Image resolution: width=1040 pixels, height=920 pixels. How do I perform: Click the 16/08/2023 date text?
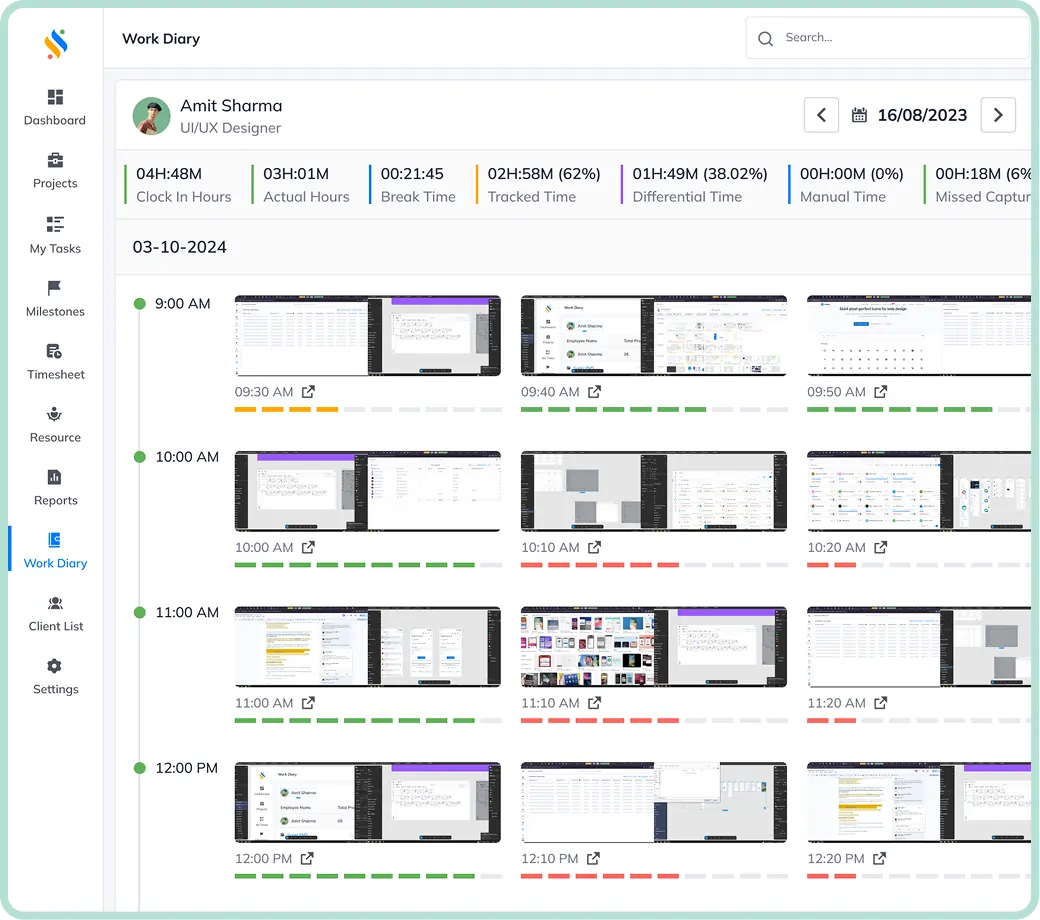click(x=922, y=115)
